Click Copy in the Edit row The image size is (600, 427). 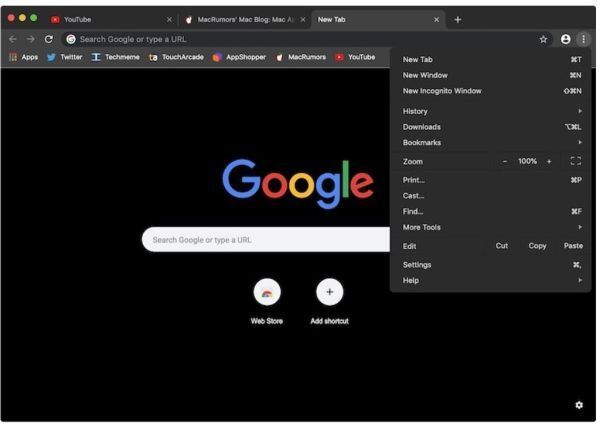(x=537, y=246)
